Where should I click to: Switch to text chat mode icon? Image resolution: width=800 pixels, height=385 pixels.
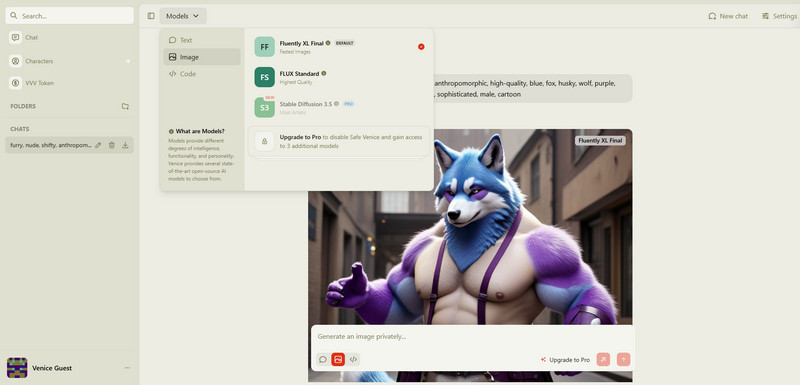click(x=323, y=359)
